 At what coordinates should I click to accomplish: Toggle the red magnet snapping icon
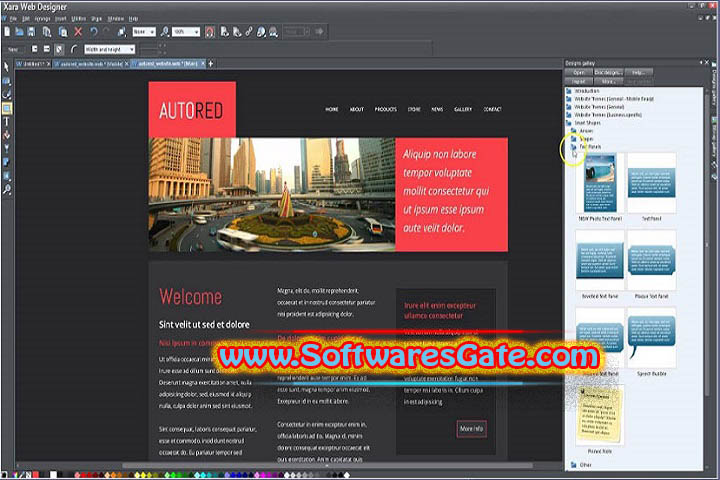pyautogui.click(x=209, y=32)
